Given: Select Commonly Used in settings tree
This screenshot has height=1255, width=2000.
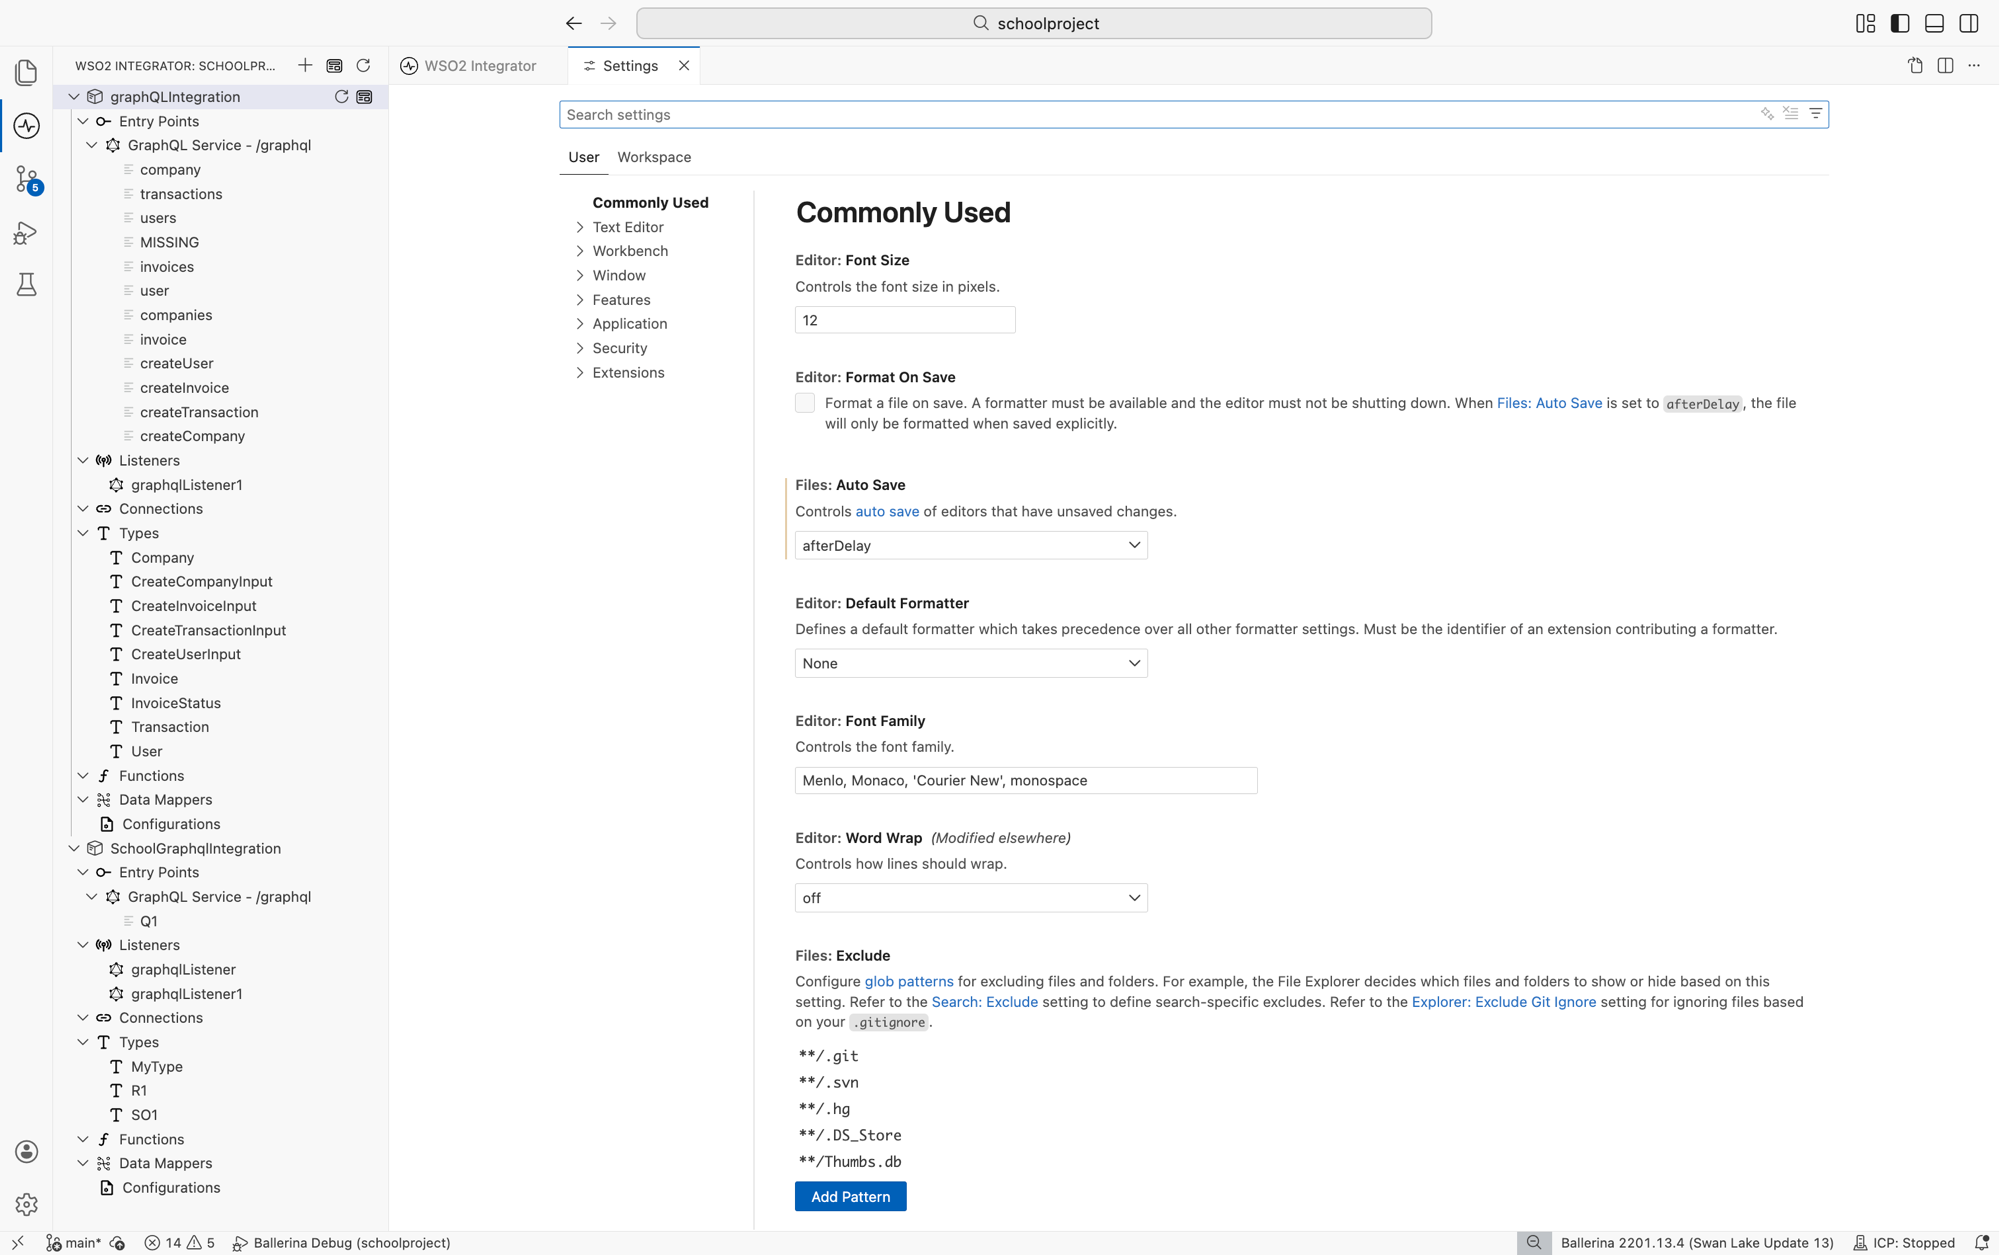Looking at the screenshot, I should [650, 202].
